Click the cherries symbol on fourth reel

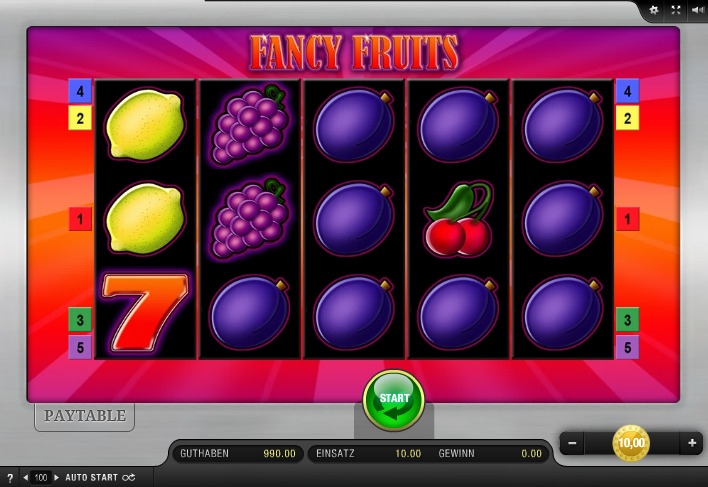459,218
